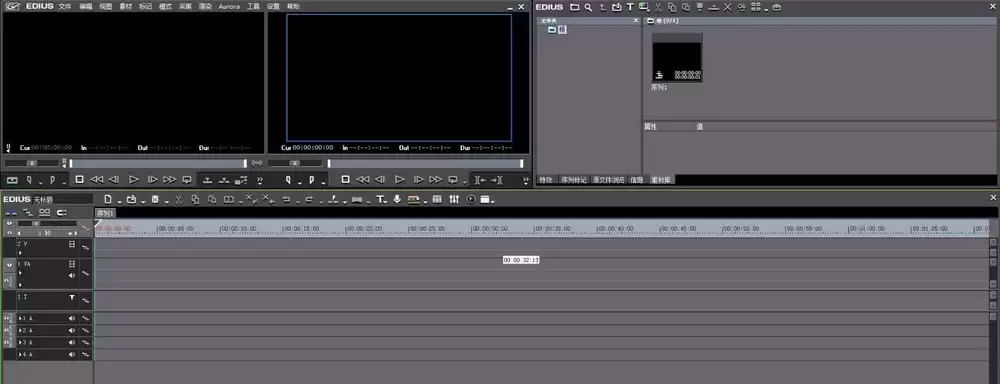
Task: Click Add Title T icon in bin toolbar
Action: pos(630,7)
